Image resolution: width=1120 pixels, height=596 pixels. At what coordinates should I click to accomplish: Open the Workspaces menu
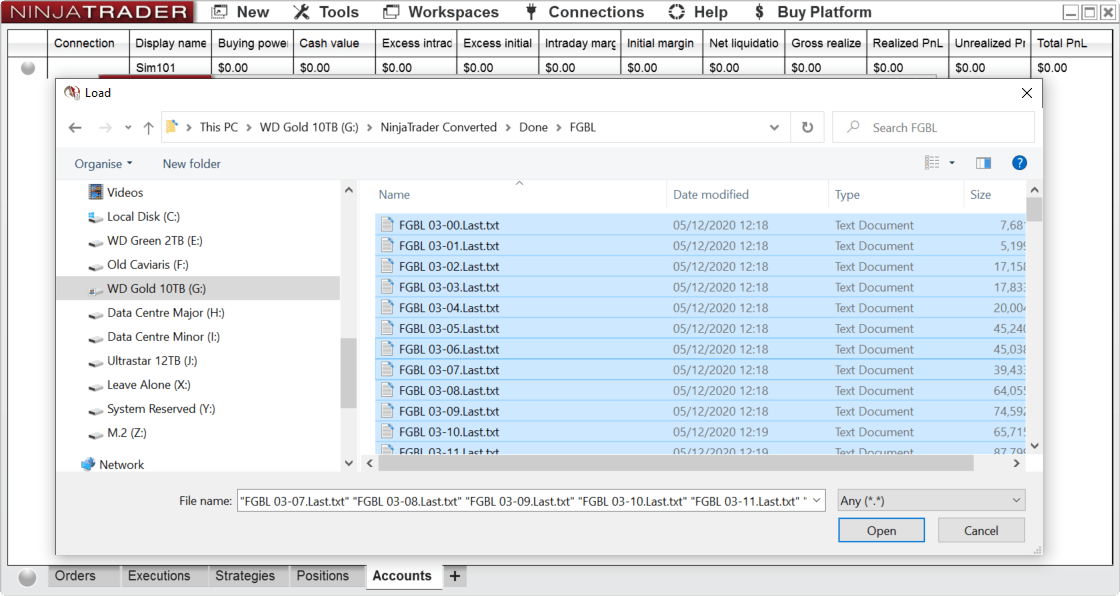pos(441,12)
